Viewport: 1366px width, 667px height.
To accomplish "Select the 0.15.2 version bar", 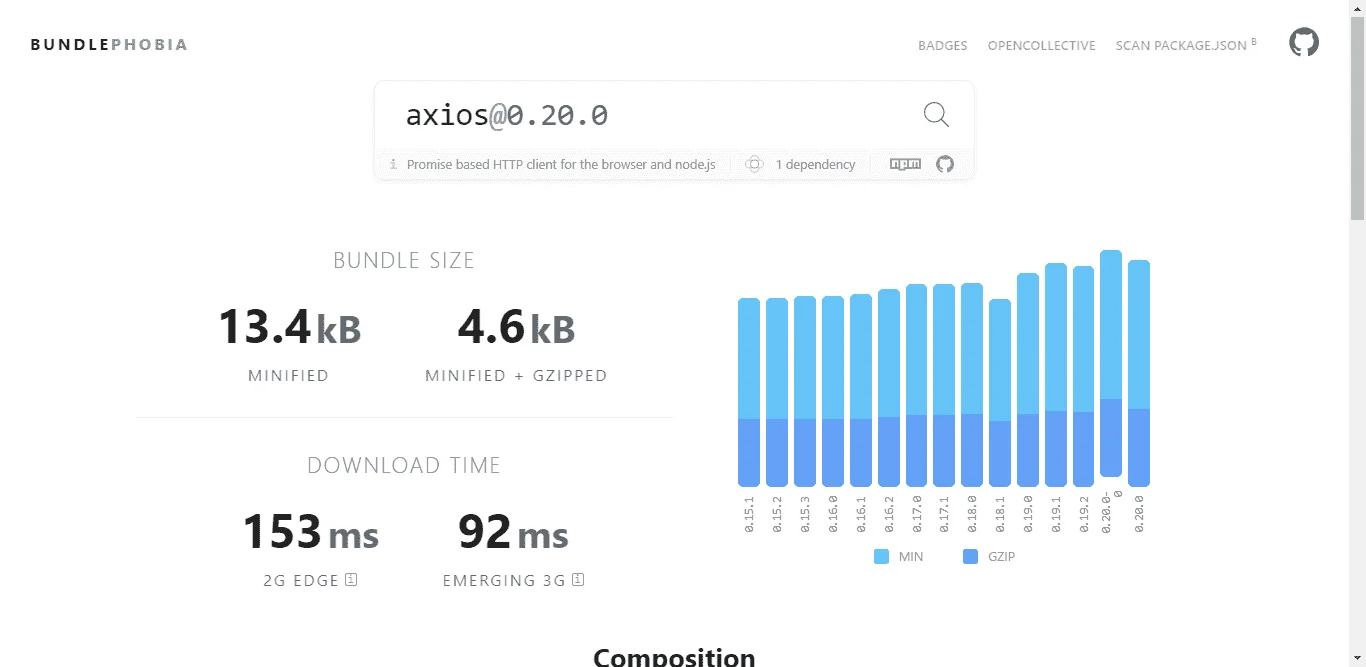I will pos(777,392).
